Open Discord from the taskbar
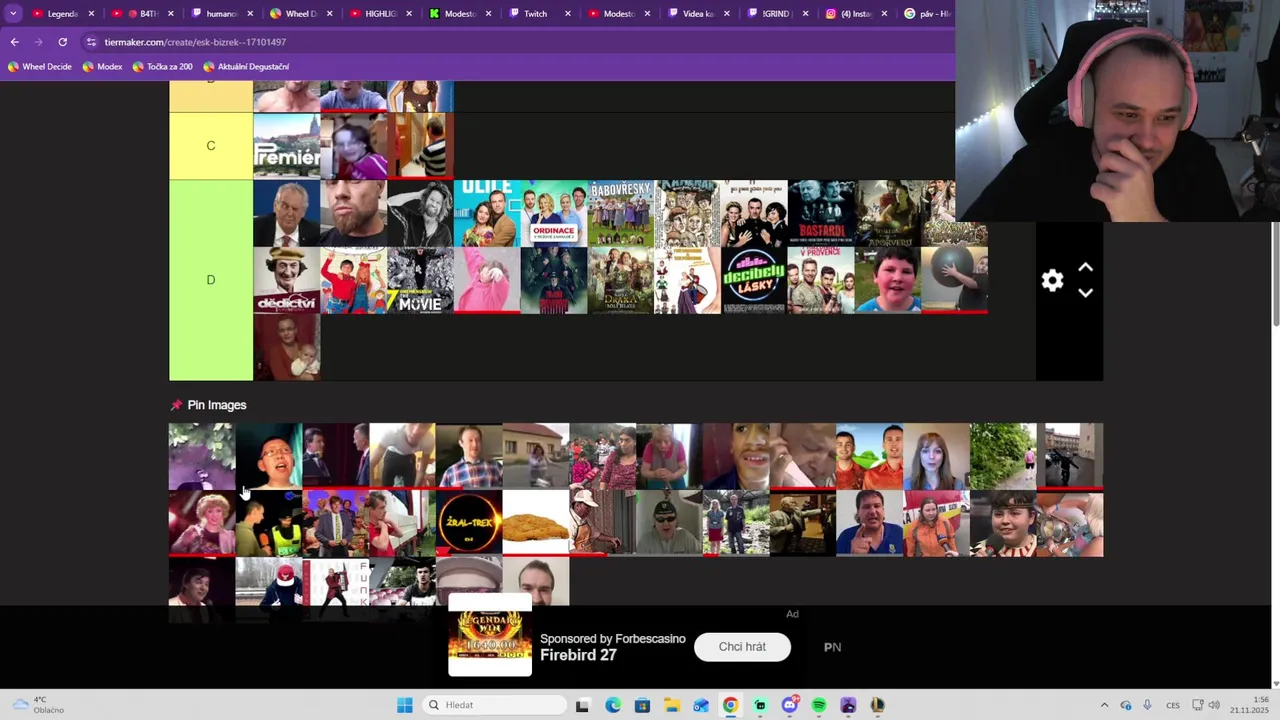The height and width of the screenshot is (720, 1280). tap(789, 705)
